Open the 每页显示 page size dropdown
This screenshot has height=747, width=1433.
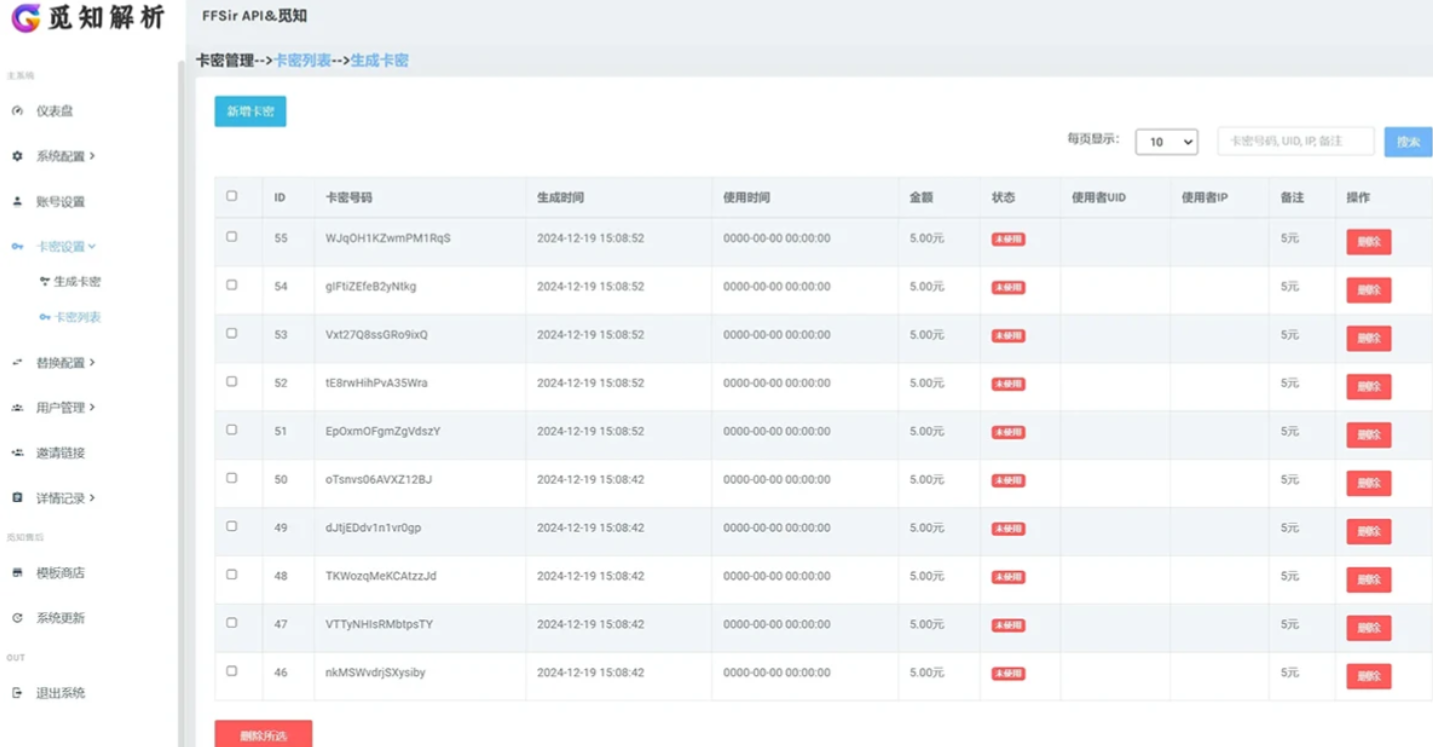coord(1166,142)
